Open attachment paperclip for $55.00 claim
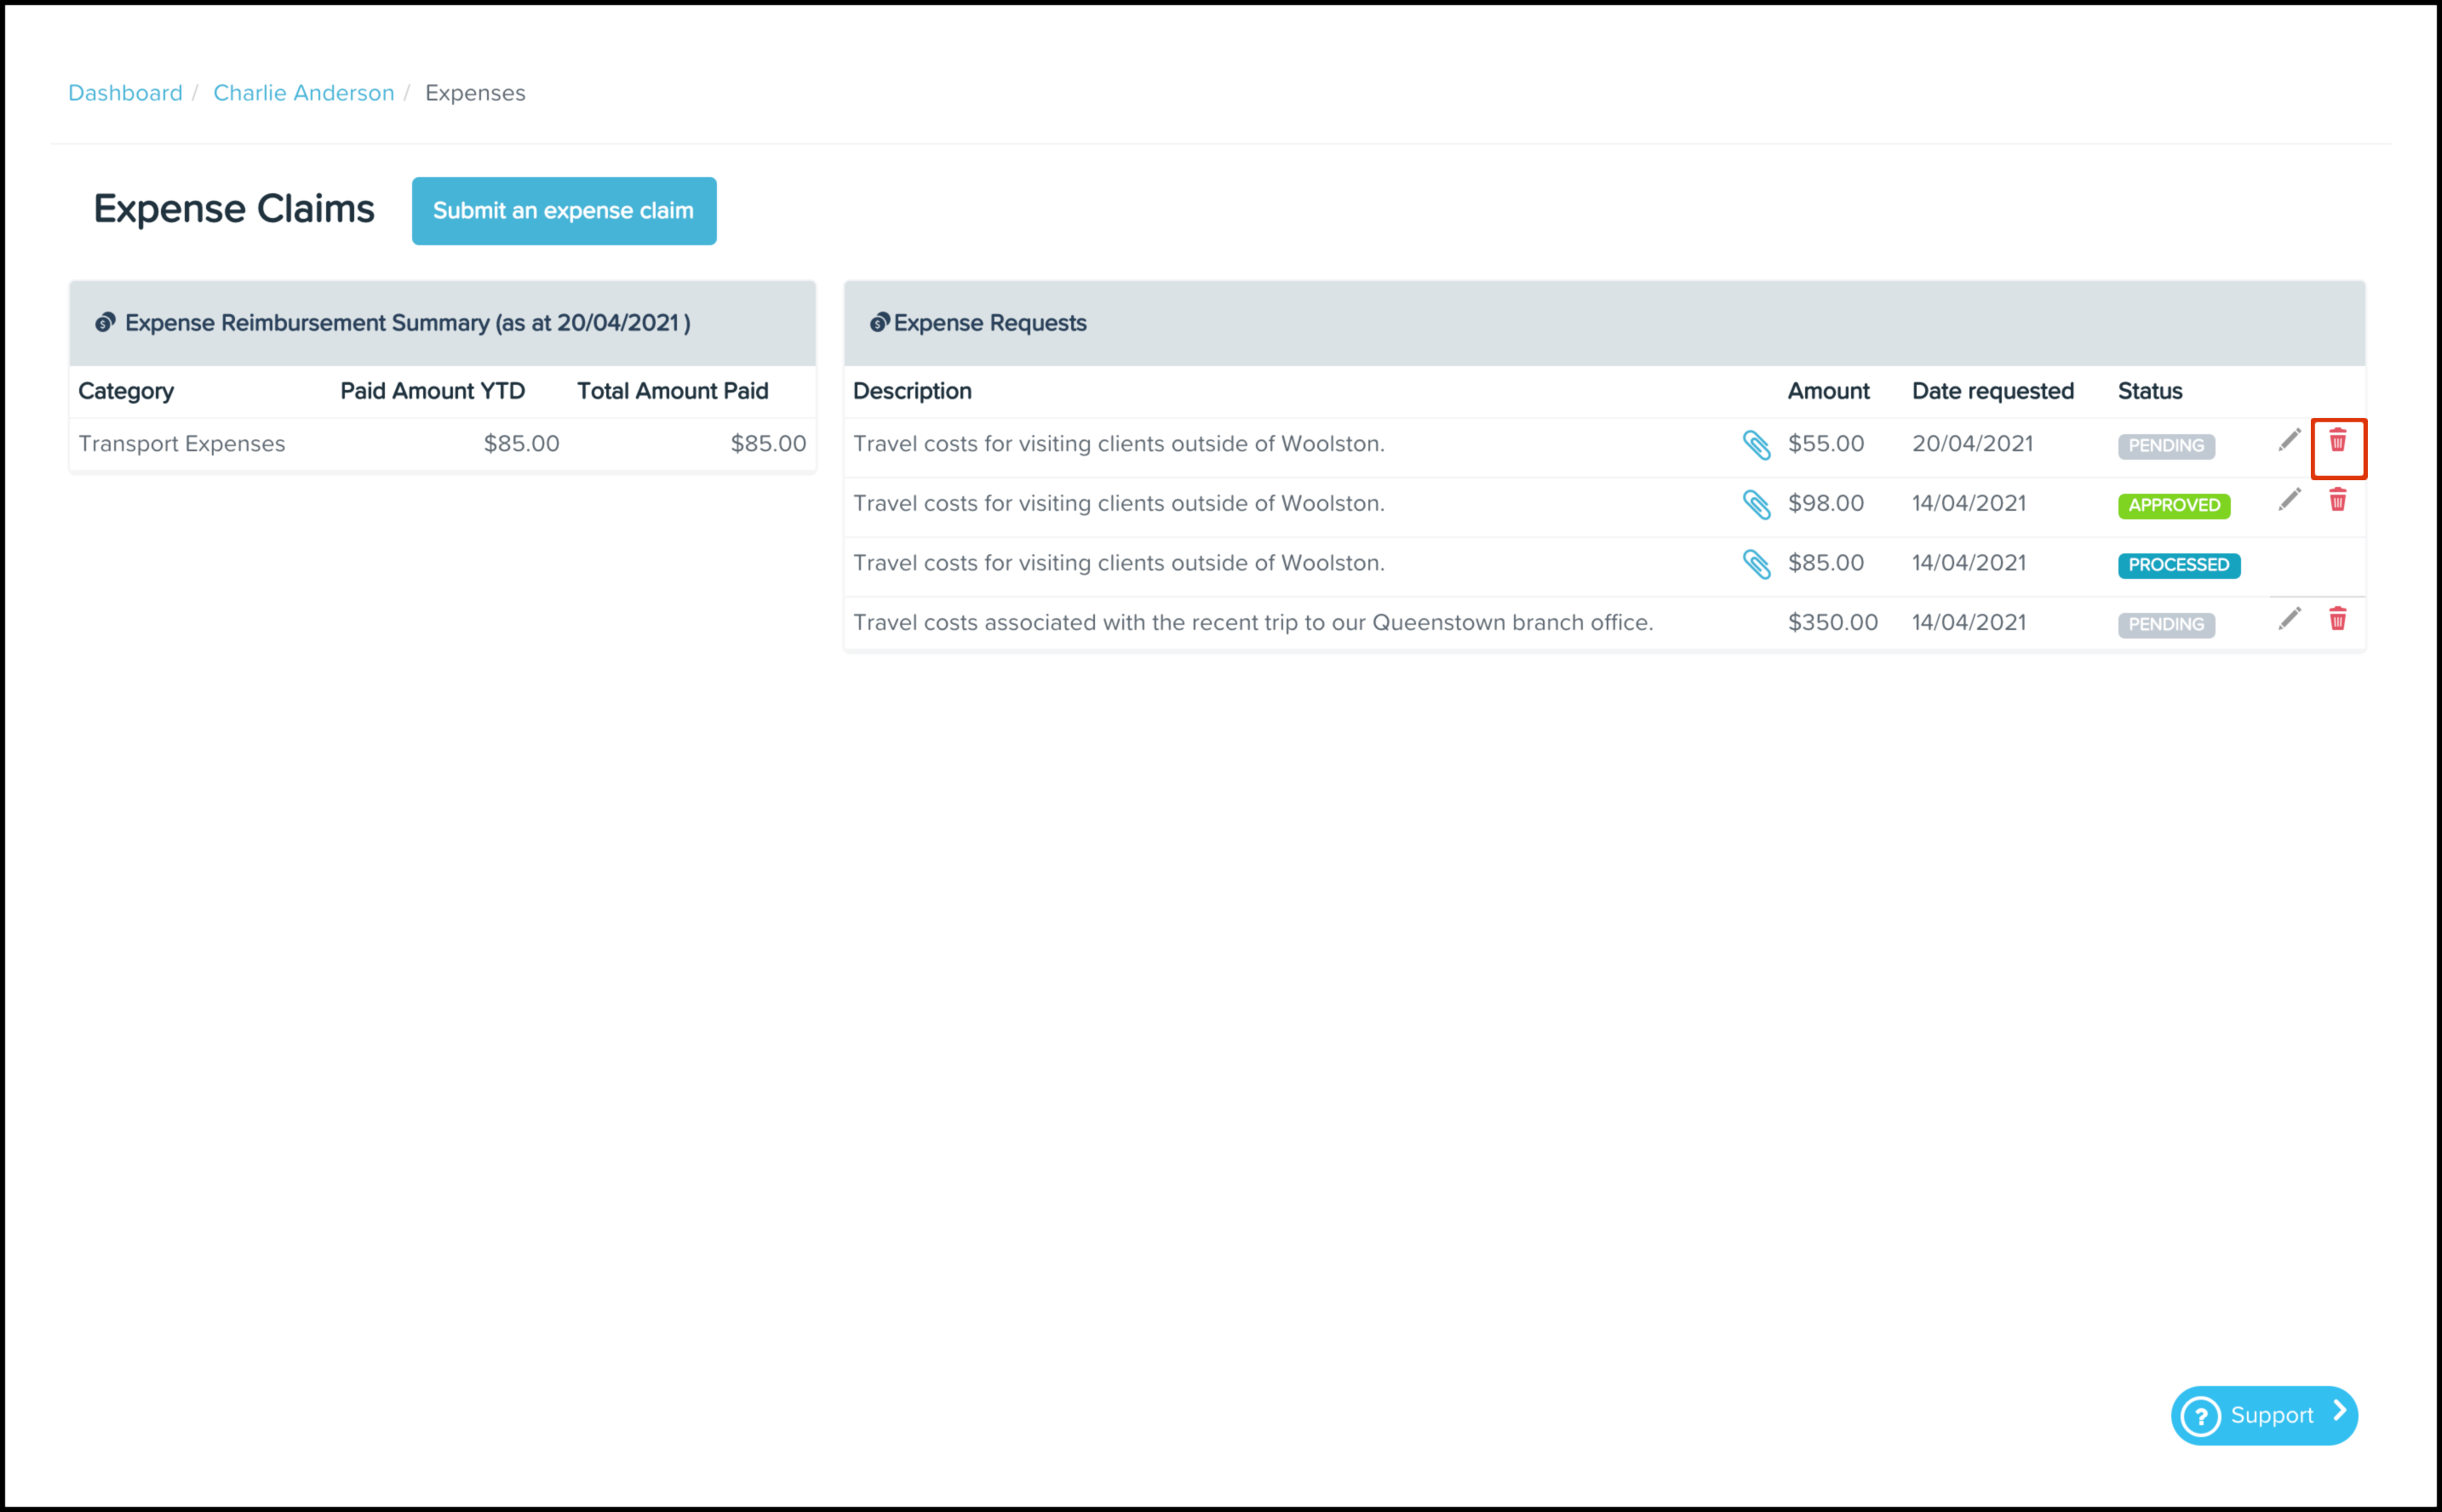Screen dimensions: 2442x1512 [1756, 445]
